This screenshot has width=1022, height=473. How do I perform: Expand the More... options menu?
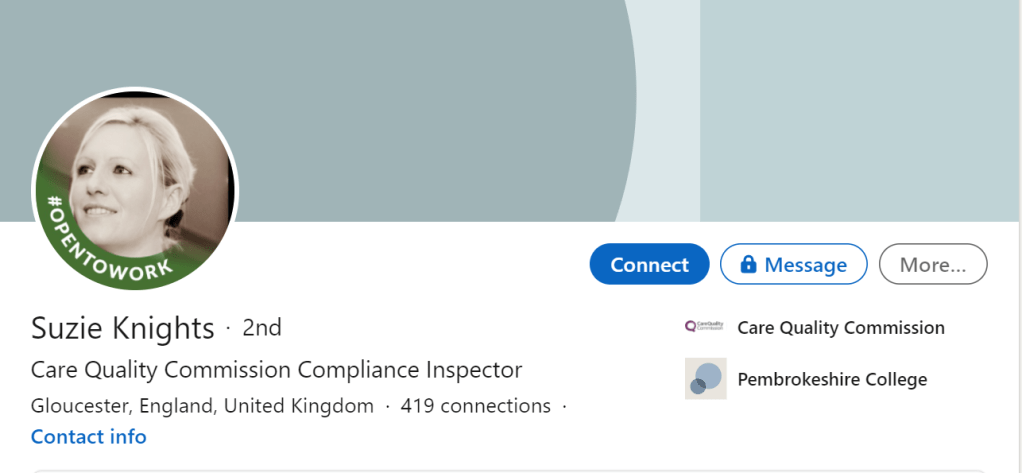click(932, 265)
